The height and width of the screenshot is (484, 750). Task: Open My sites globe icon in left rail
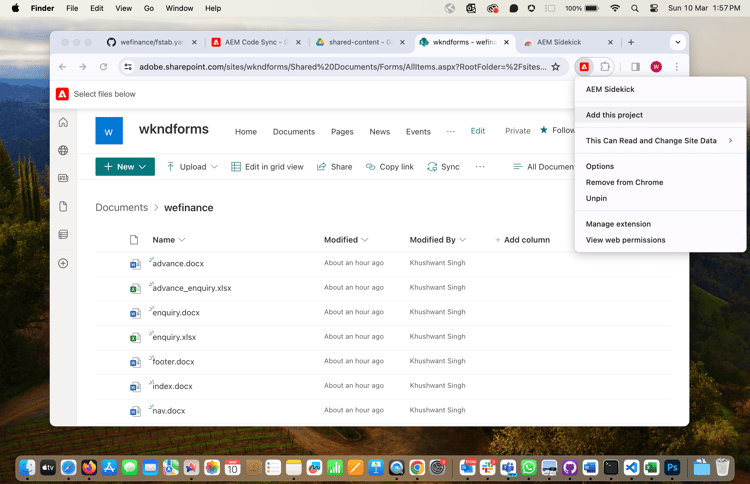(x=63, y=150)
